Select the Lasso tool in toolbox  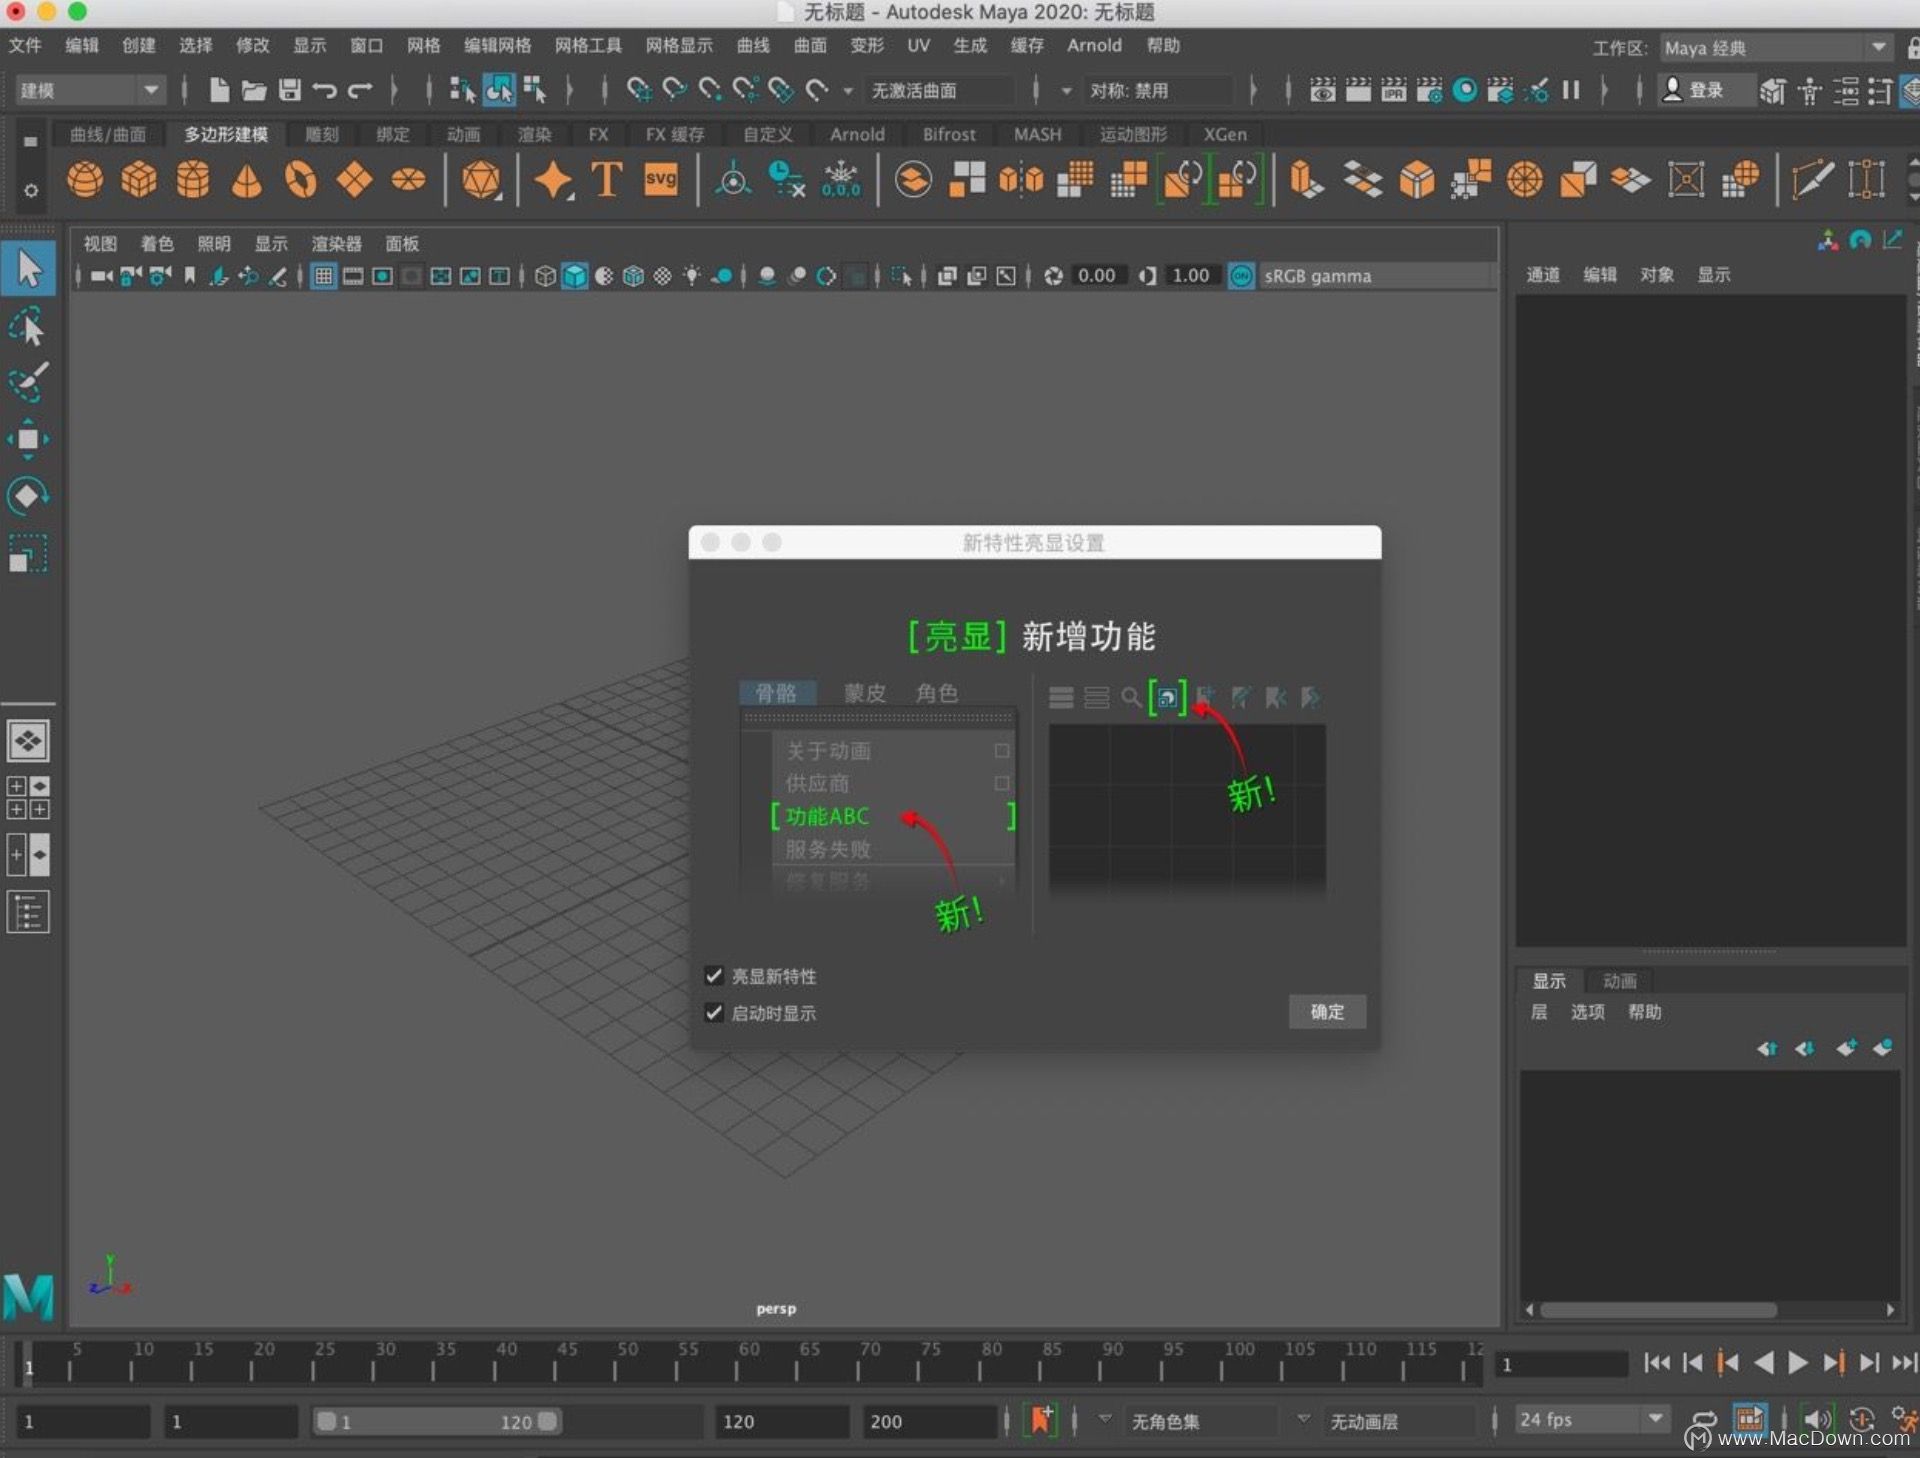28,328
